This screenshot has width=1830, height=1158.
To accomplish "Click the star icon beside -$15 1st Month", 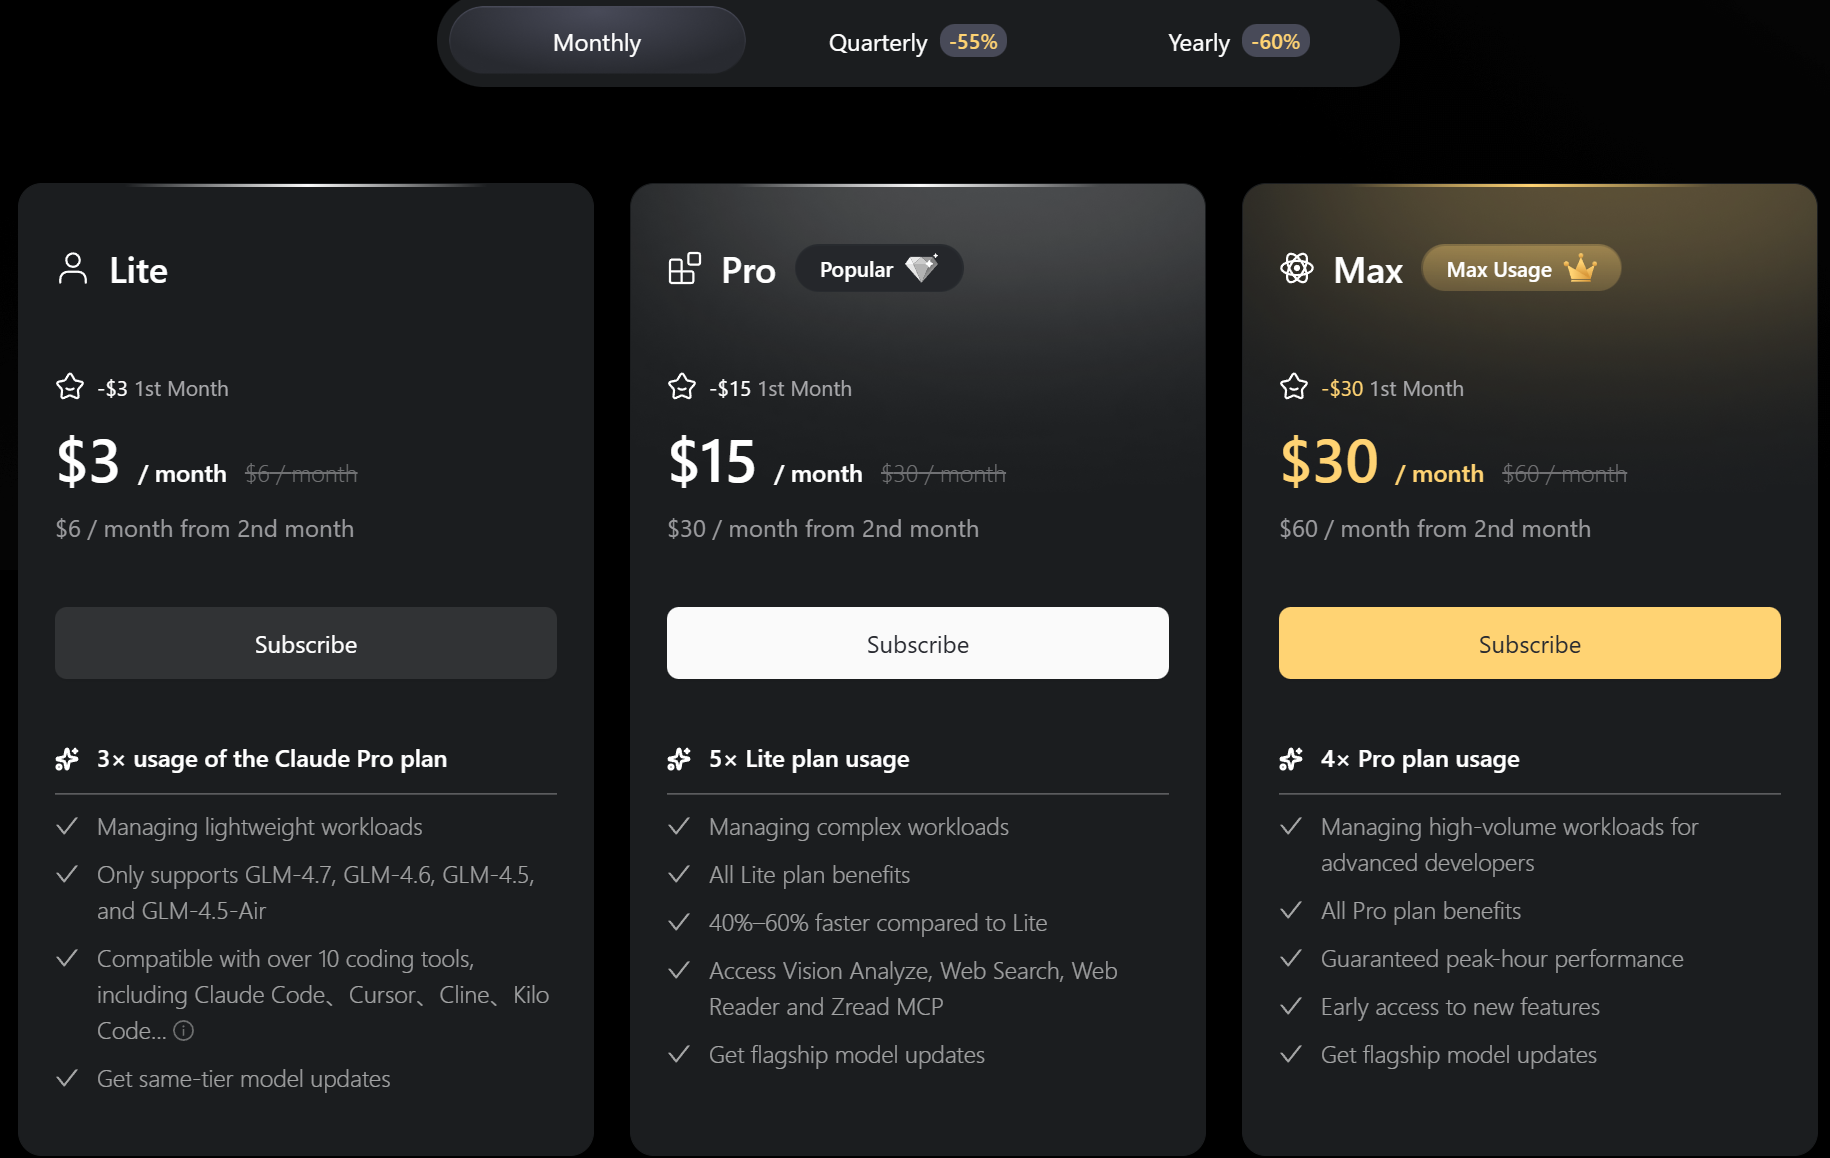I will coord(682,387).
